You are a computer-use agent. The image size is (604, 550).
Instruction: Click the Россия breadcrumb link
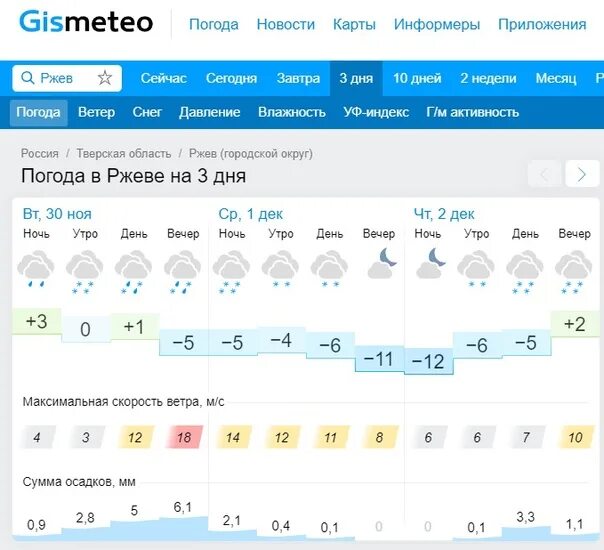click(40, 153)
